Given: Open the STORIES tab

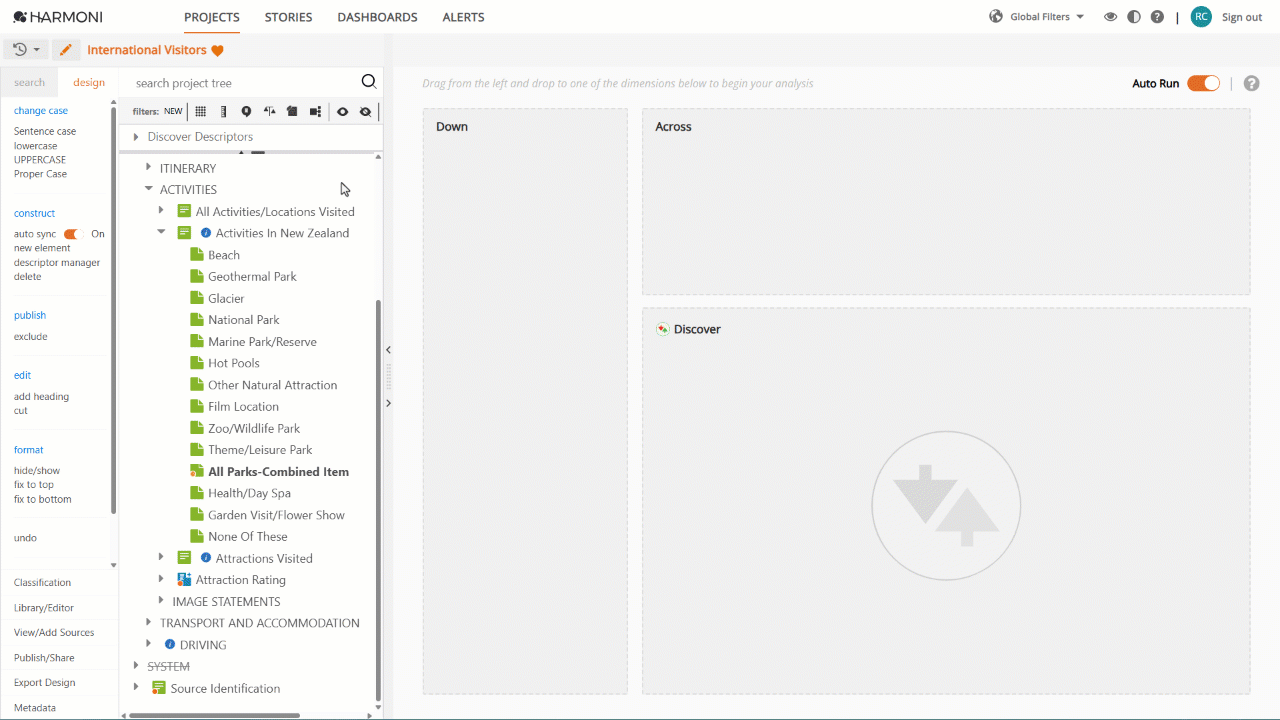Looking at the screenshot, I should 288,17.
